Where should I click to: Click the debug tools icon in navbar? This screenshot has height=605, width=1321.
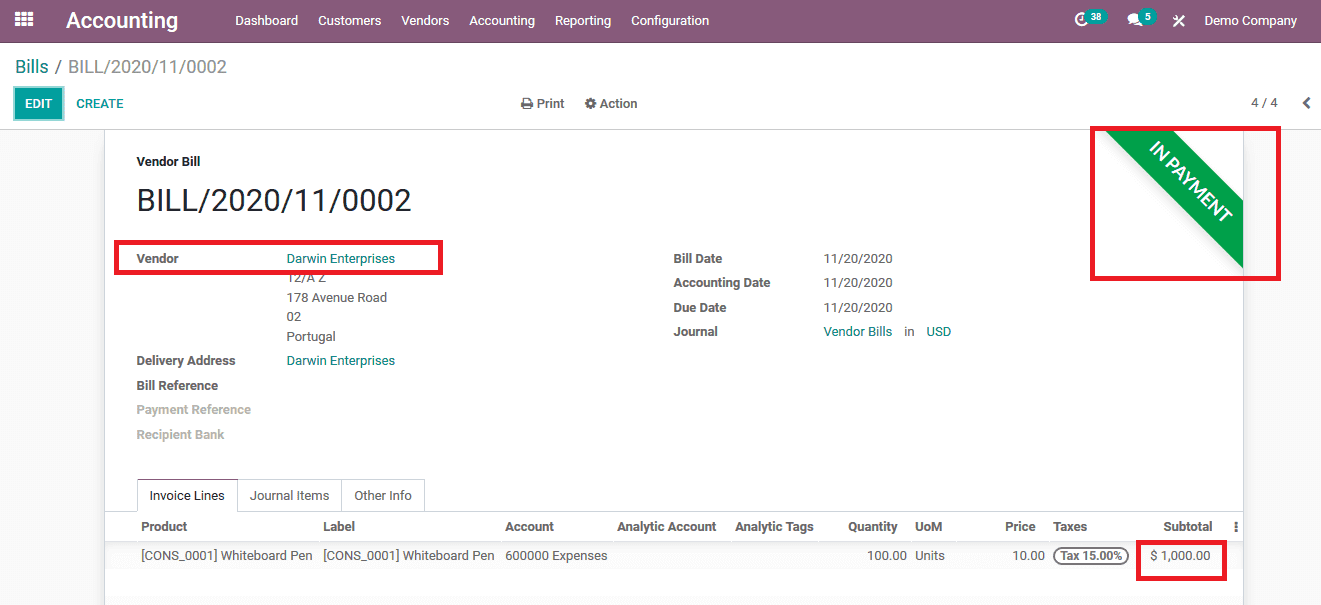tap(1179, 21)
